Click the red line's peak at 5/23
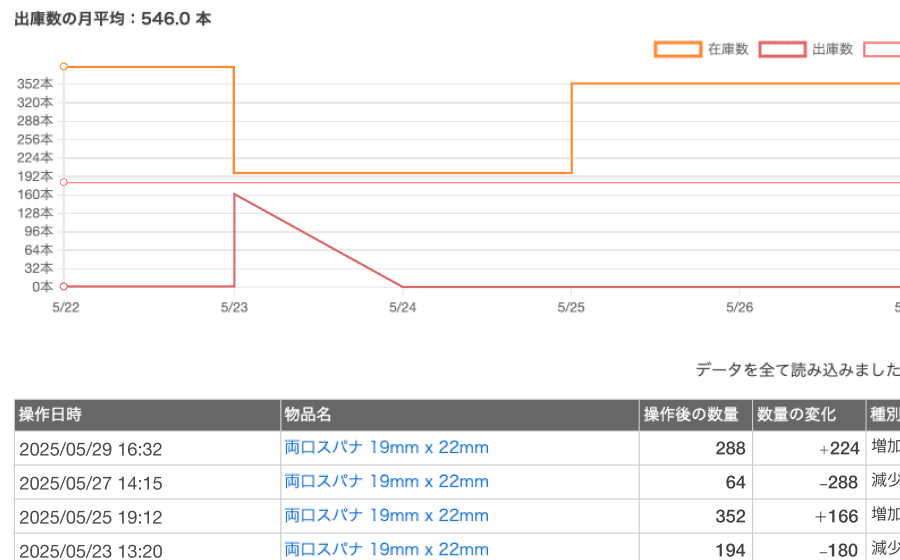Image resolution: width=900 pixels, height=560 pixels. pyautogui.click(x=234, y=194)
